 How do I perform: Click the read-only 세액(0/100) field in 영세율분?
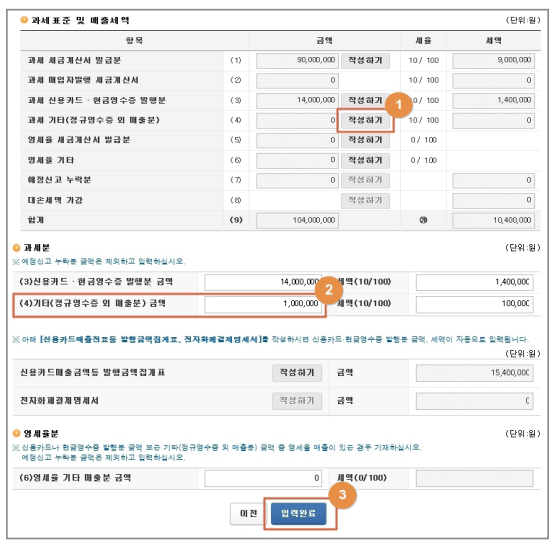(x=475, y=478)
